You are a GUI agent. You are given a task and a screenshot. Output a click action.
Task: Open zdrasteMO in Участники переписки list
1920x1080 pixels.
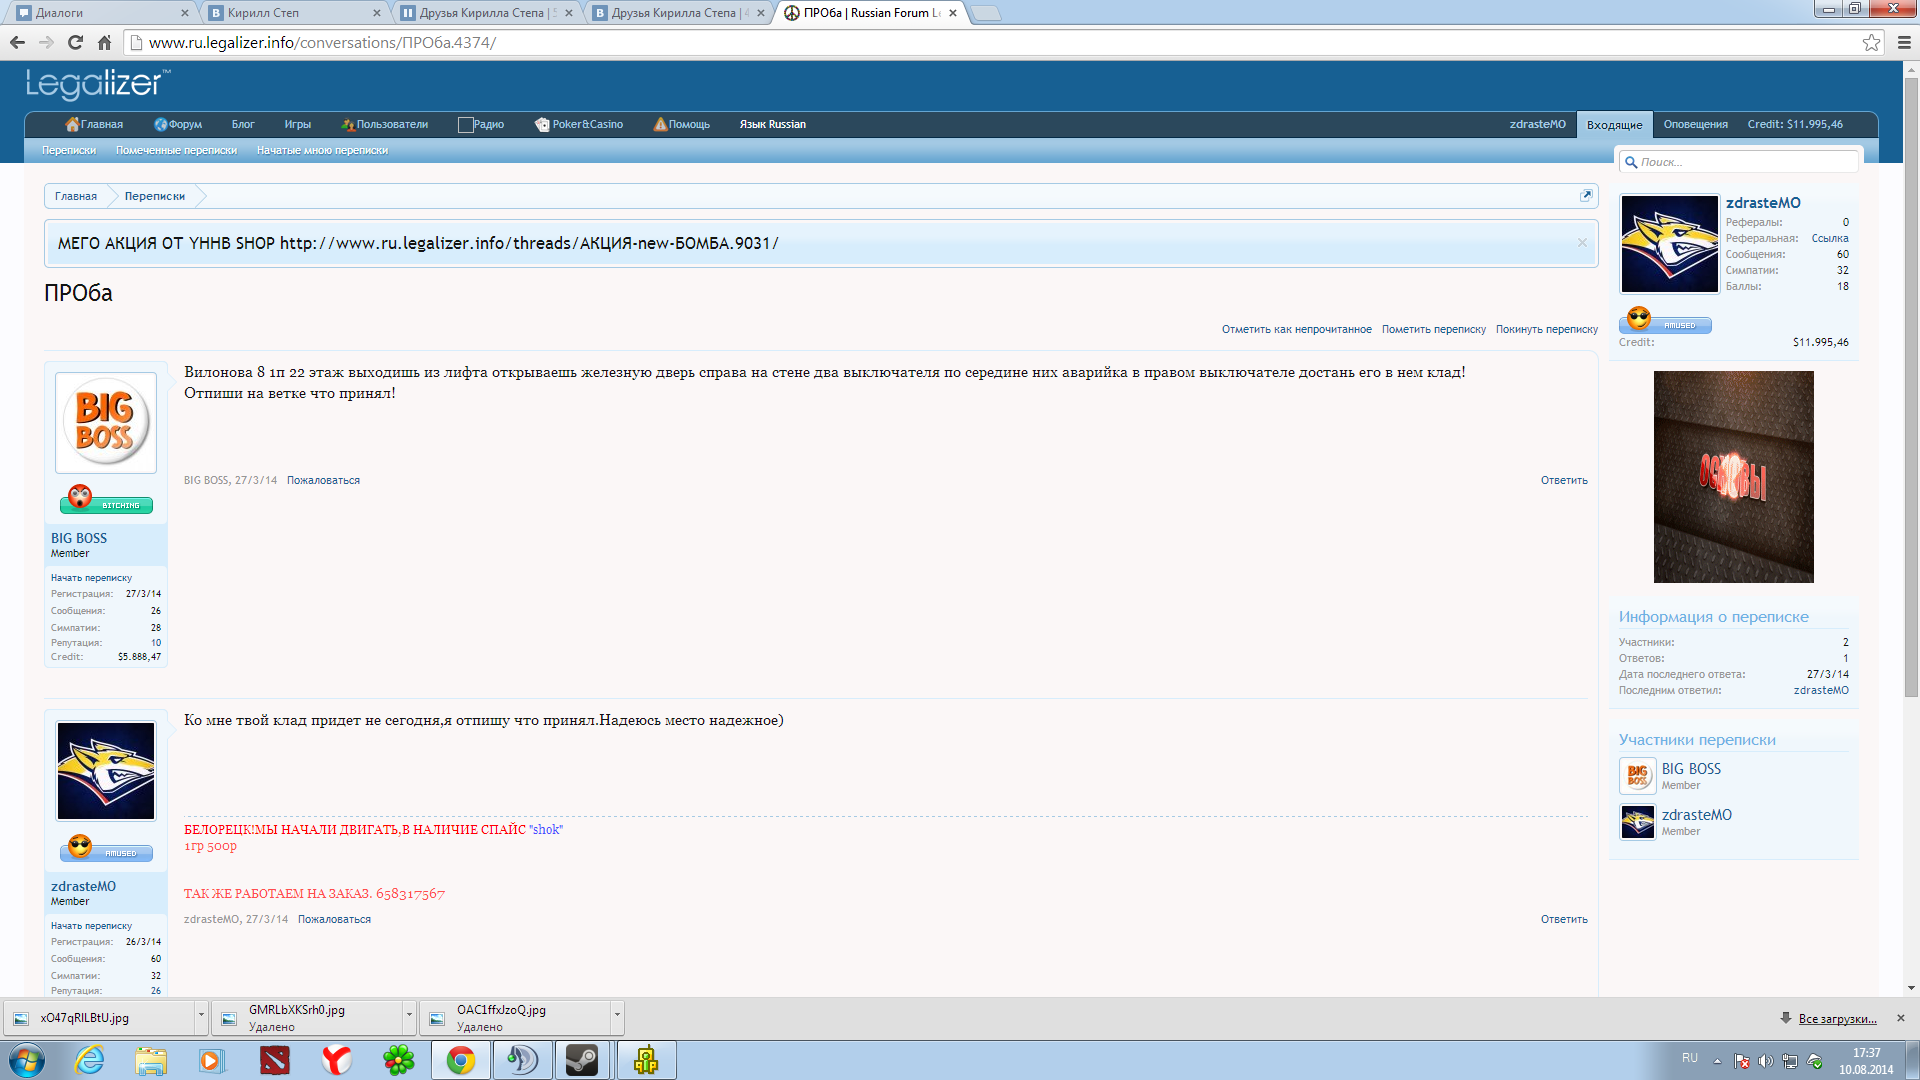[x=1696, y=815]
